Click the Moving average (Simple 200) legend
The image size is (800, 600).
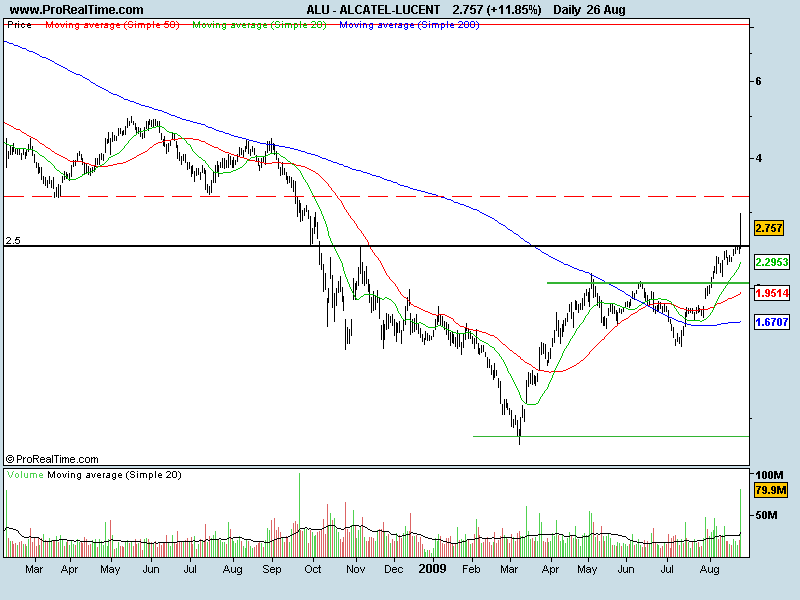coord(409,24)
